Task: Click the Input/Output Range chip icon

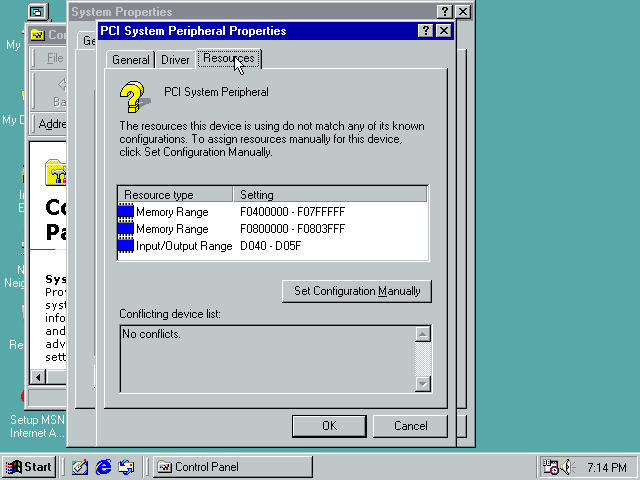Action: 126,246
